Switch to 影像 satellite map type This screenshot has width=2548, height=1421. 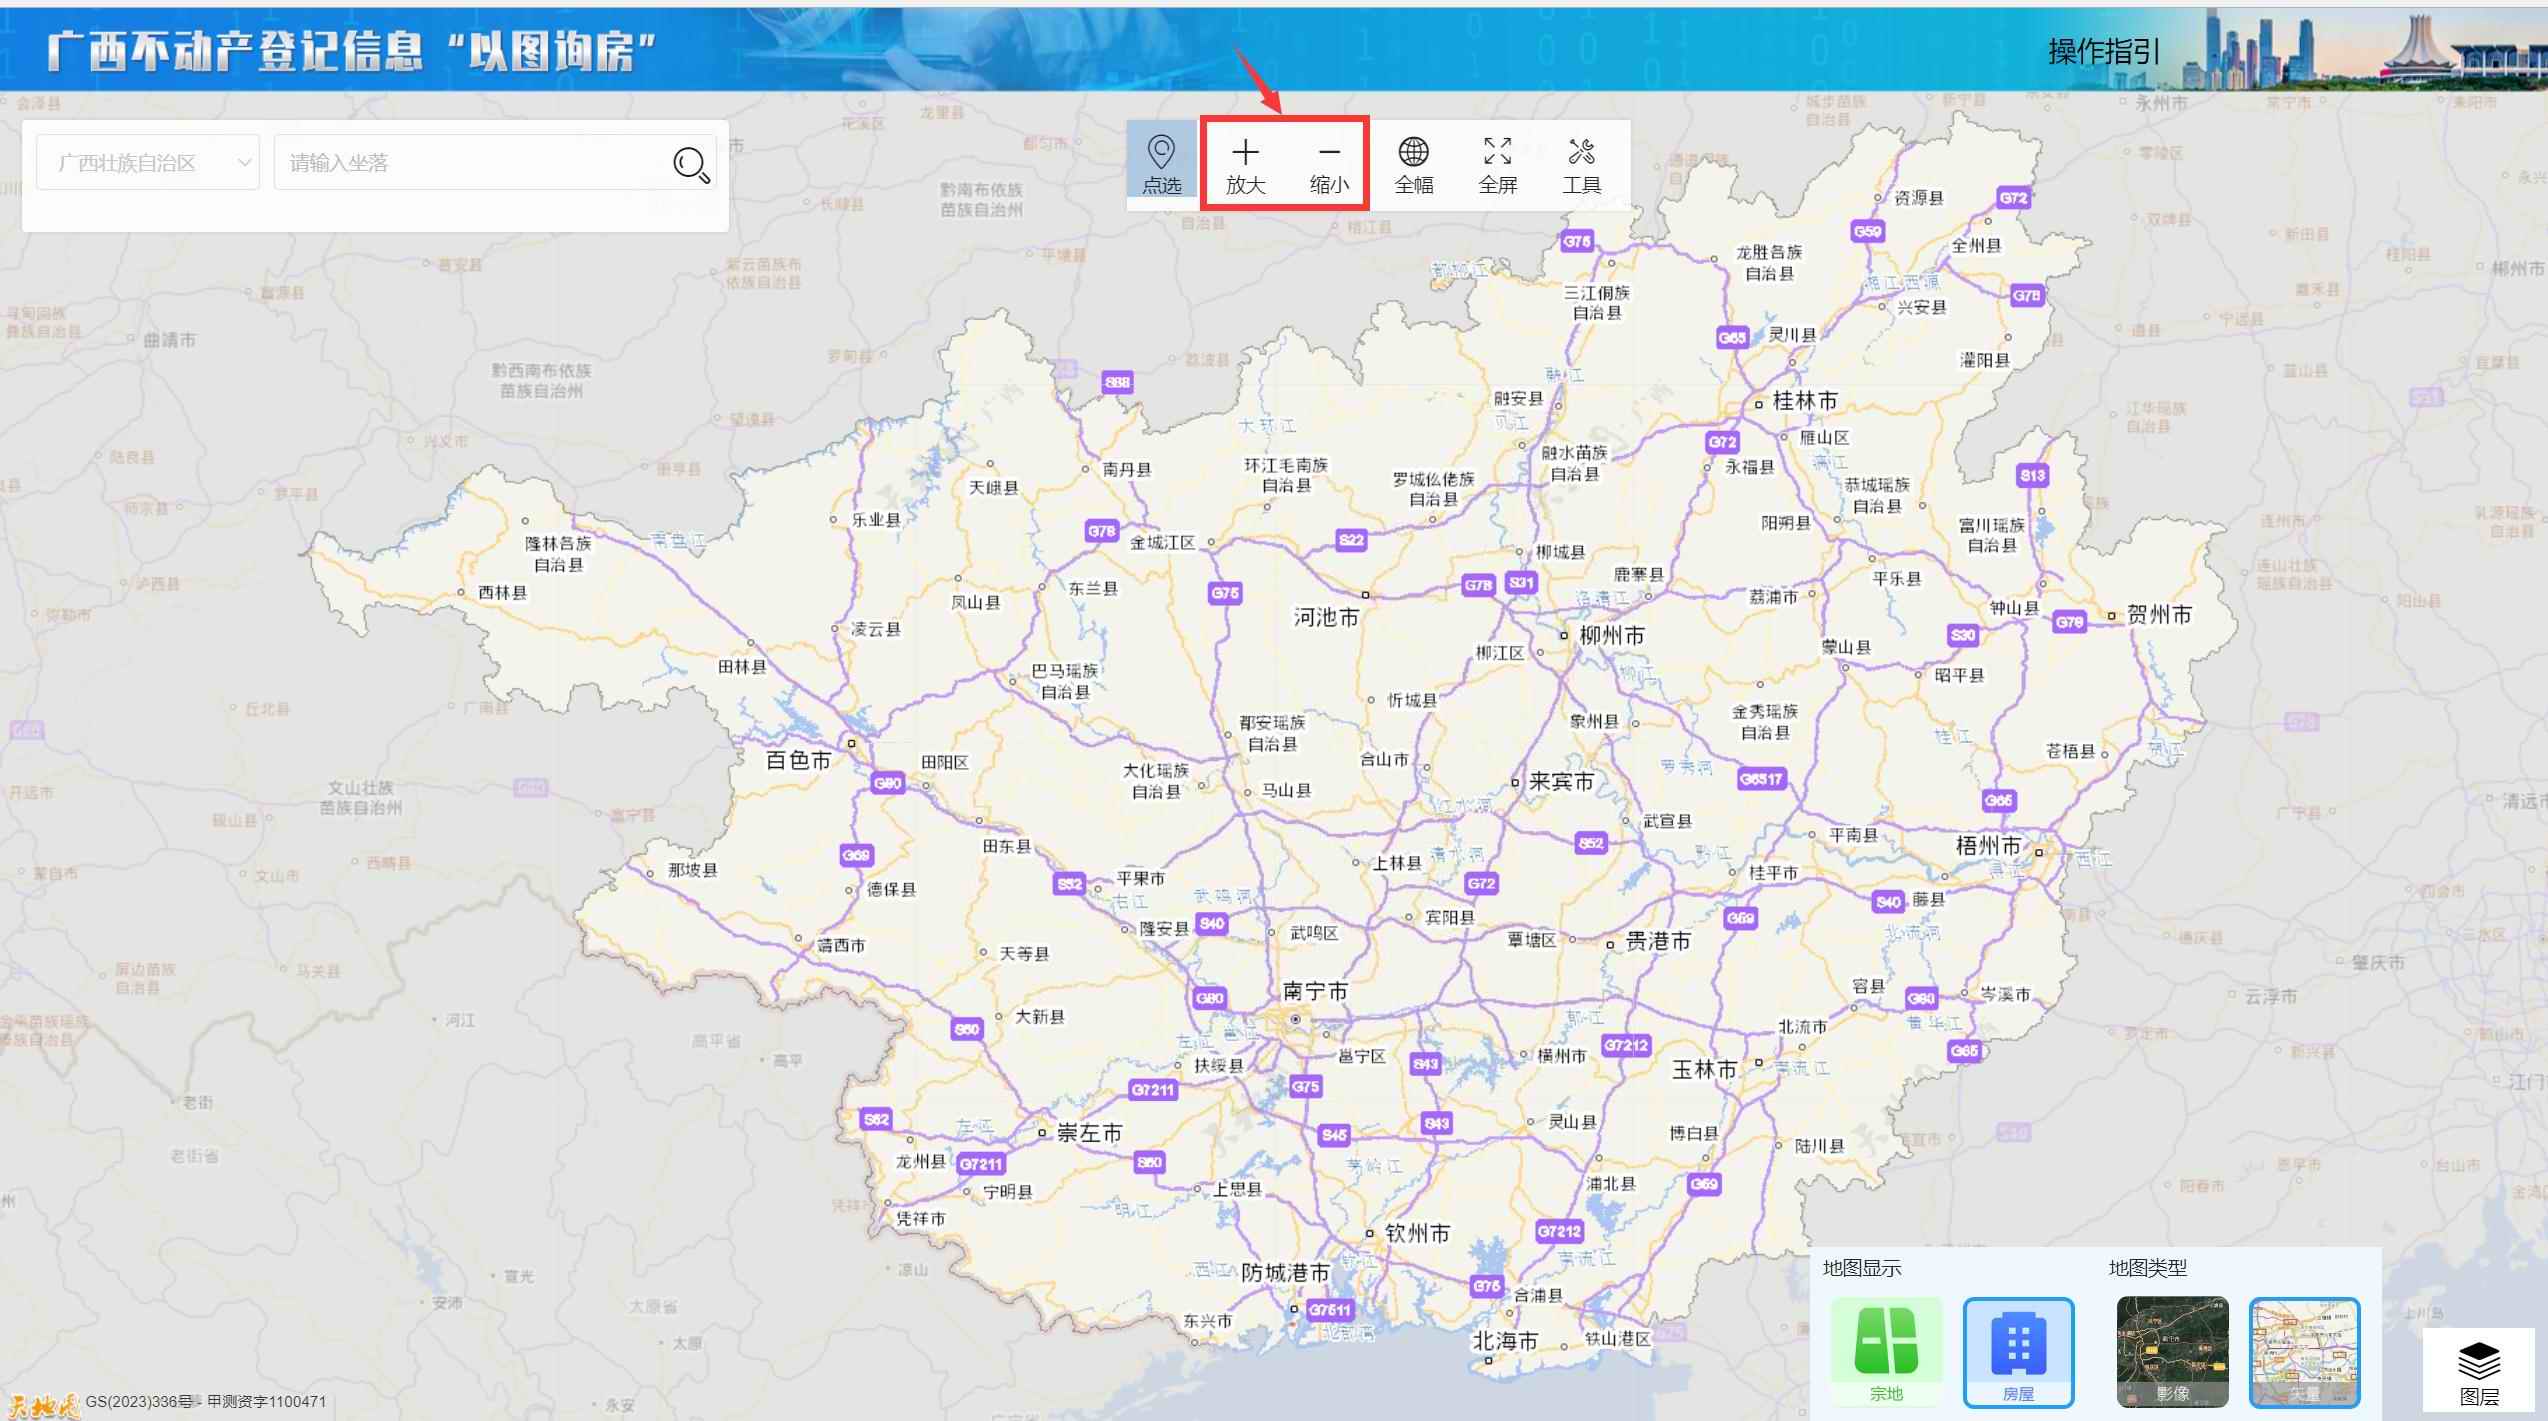(2172, 1351)
